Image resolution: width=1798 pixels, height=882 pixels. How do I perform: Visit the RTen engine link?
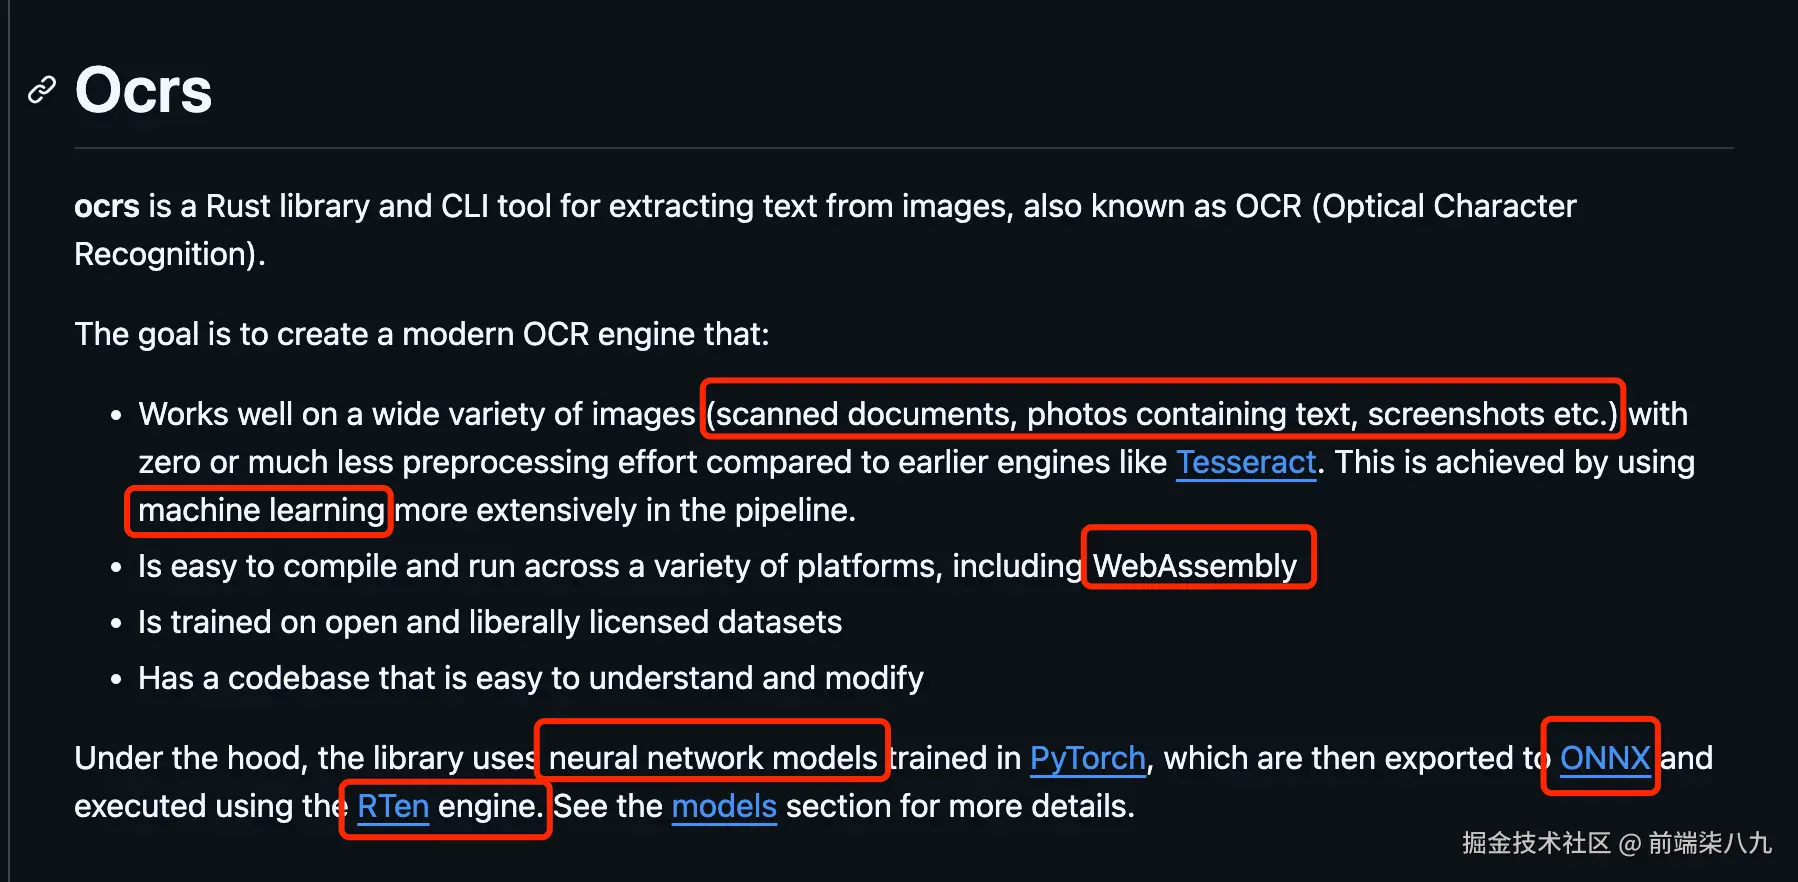[393, 806]
